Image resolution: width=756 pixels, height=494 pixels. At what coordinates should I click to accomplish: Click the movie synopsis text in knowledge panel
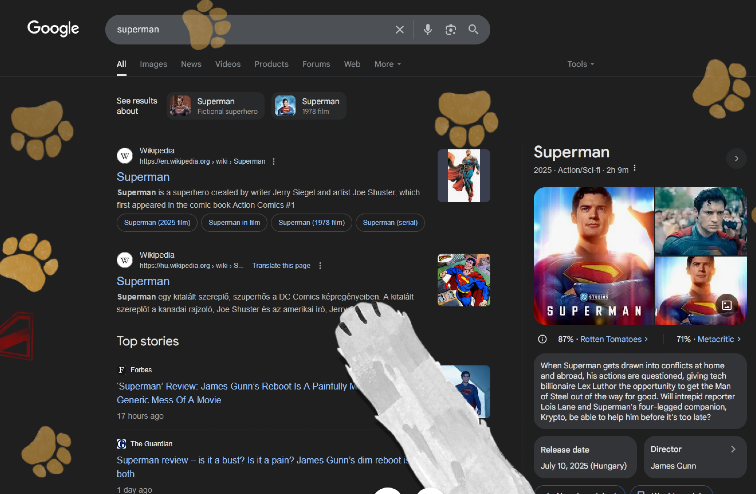pyautogui.click(x=637, y=391)
